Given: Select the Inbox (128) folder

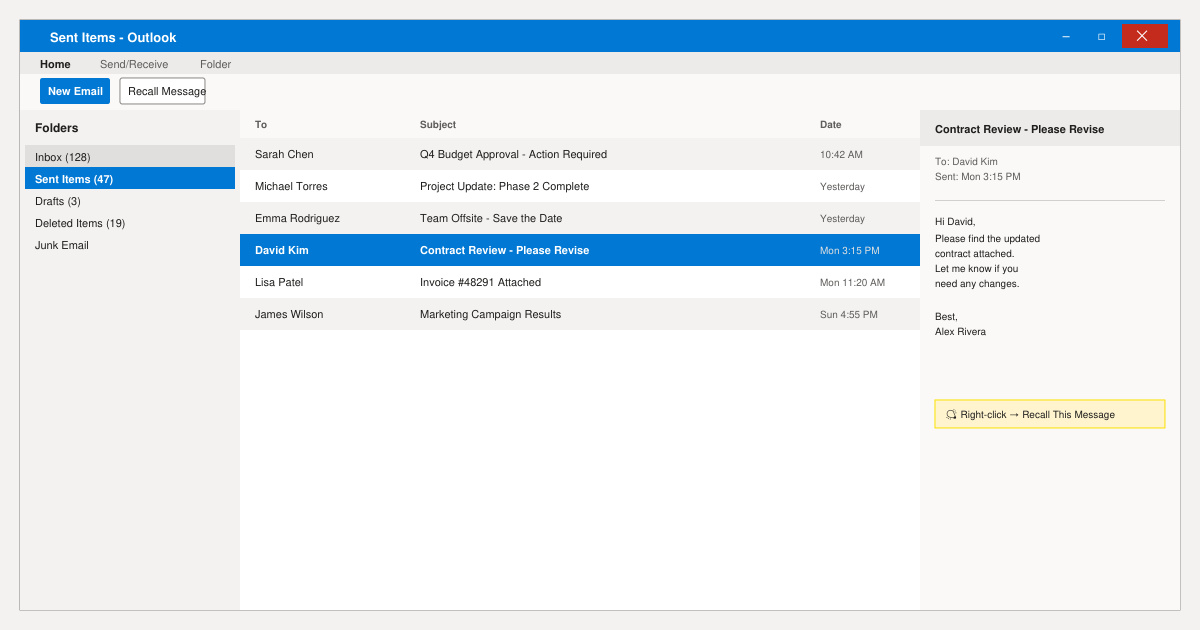Looking at the screenshot, I should click(130, 157).
